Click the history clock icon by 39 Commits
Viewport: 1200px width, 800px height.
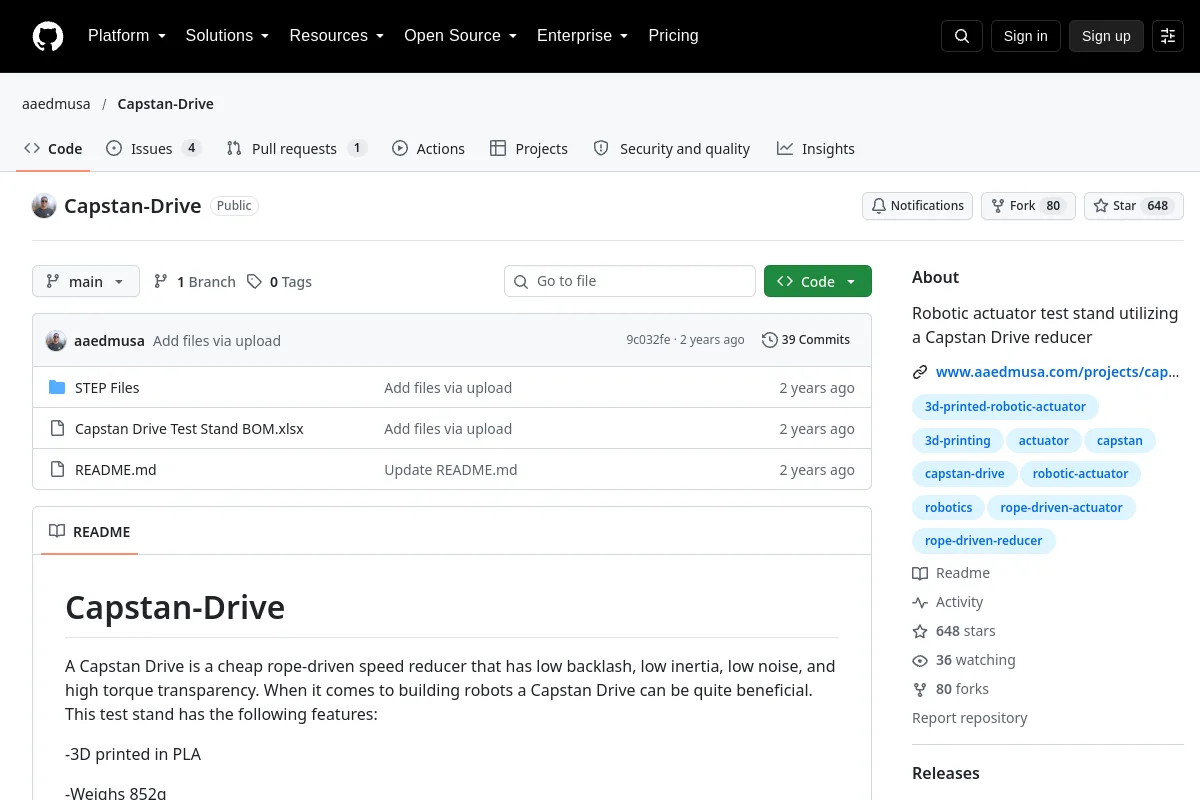(x=769, y=340)
